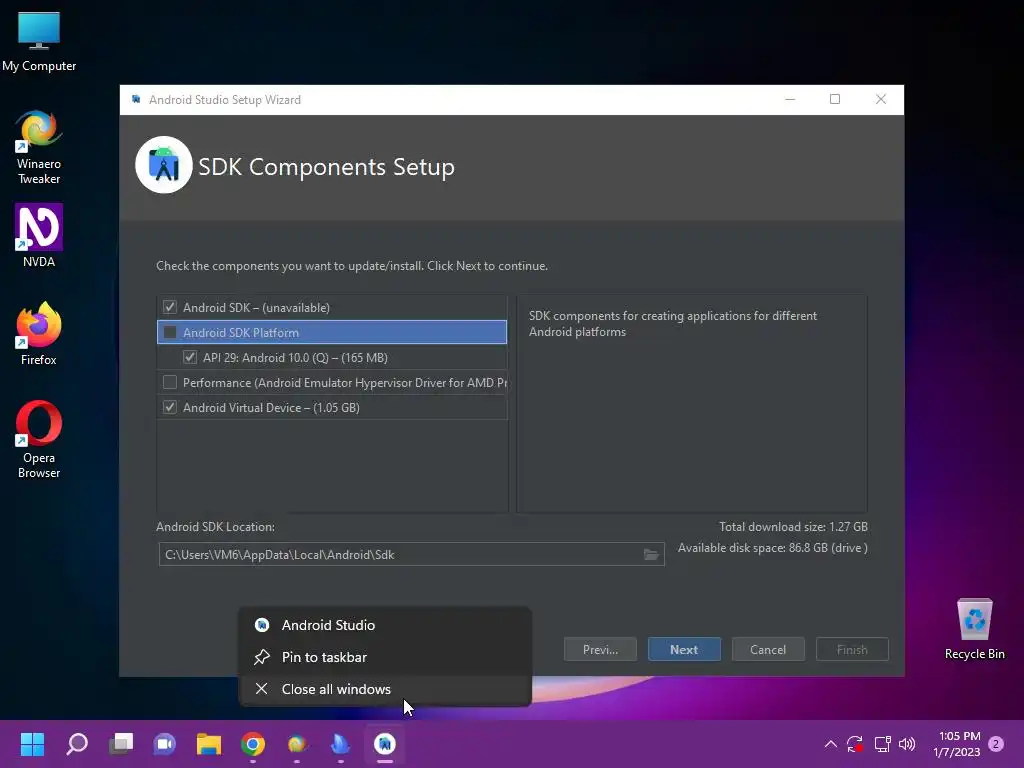Open Firefox desktop shortcut

(x=39, y=334)
